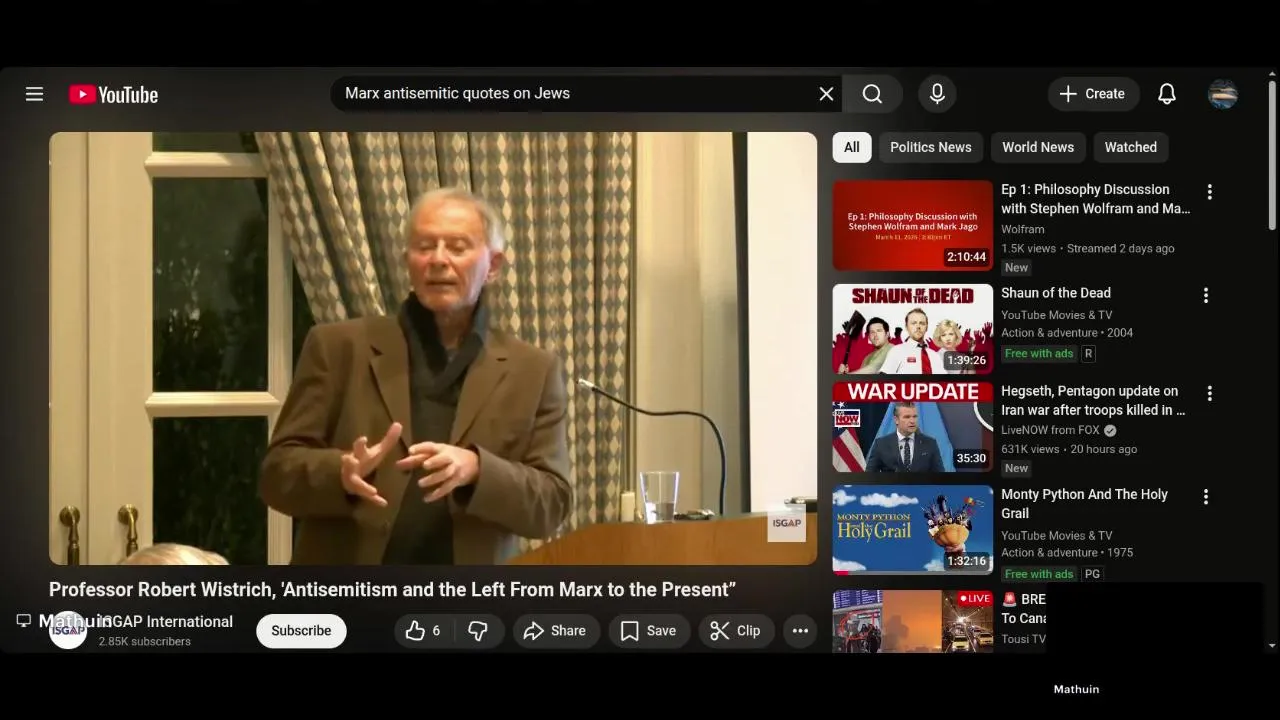Select the Watched chip
This screenshot has width=1280, height=720.
click(x=1130, y=147)
